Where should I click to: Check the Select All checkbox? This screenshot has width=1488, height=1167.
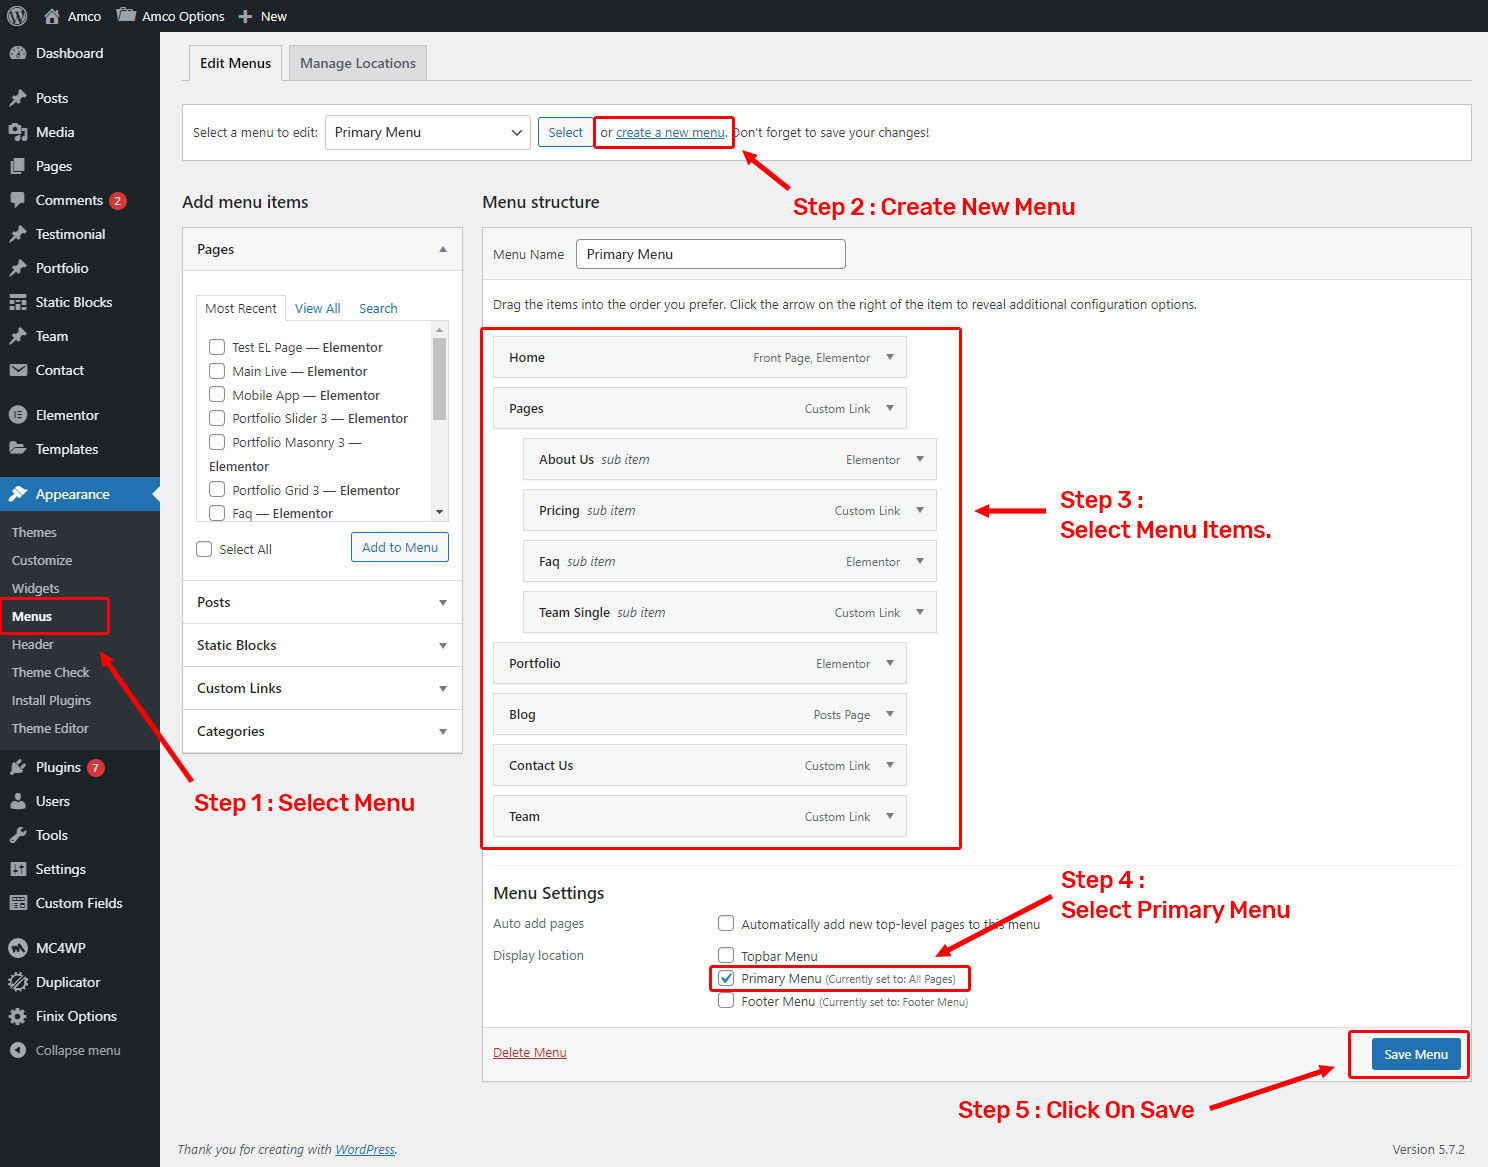205,549
